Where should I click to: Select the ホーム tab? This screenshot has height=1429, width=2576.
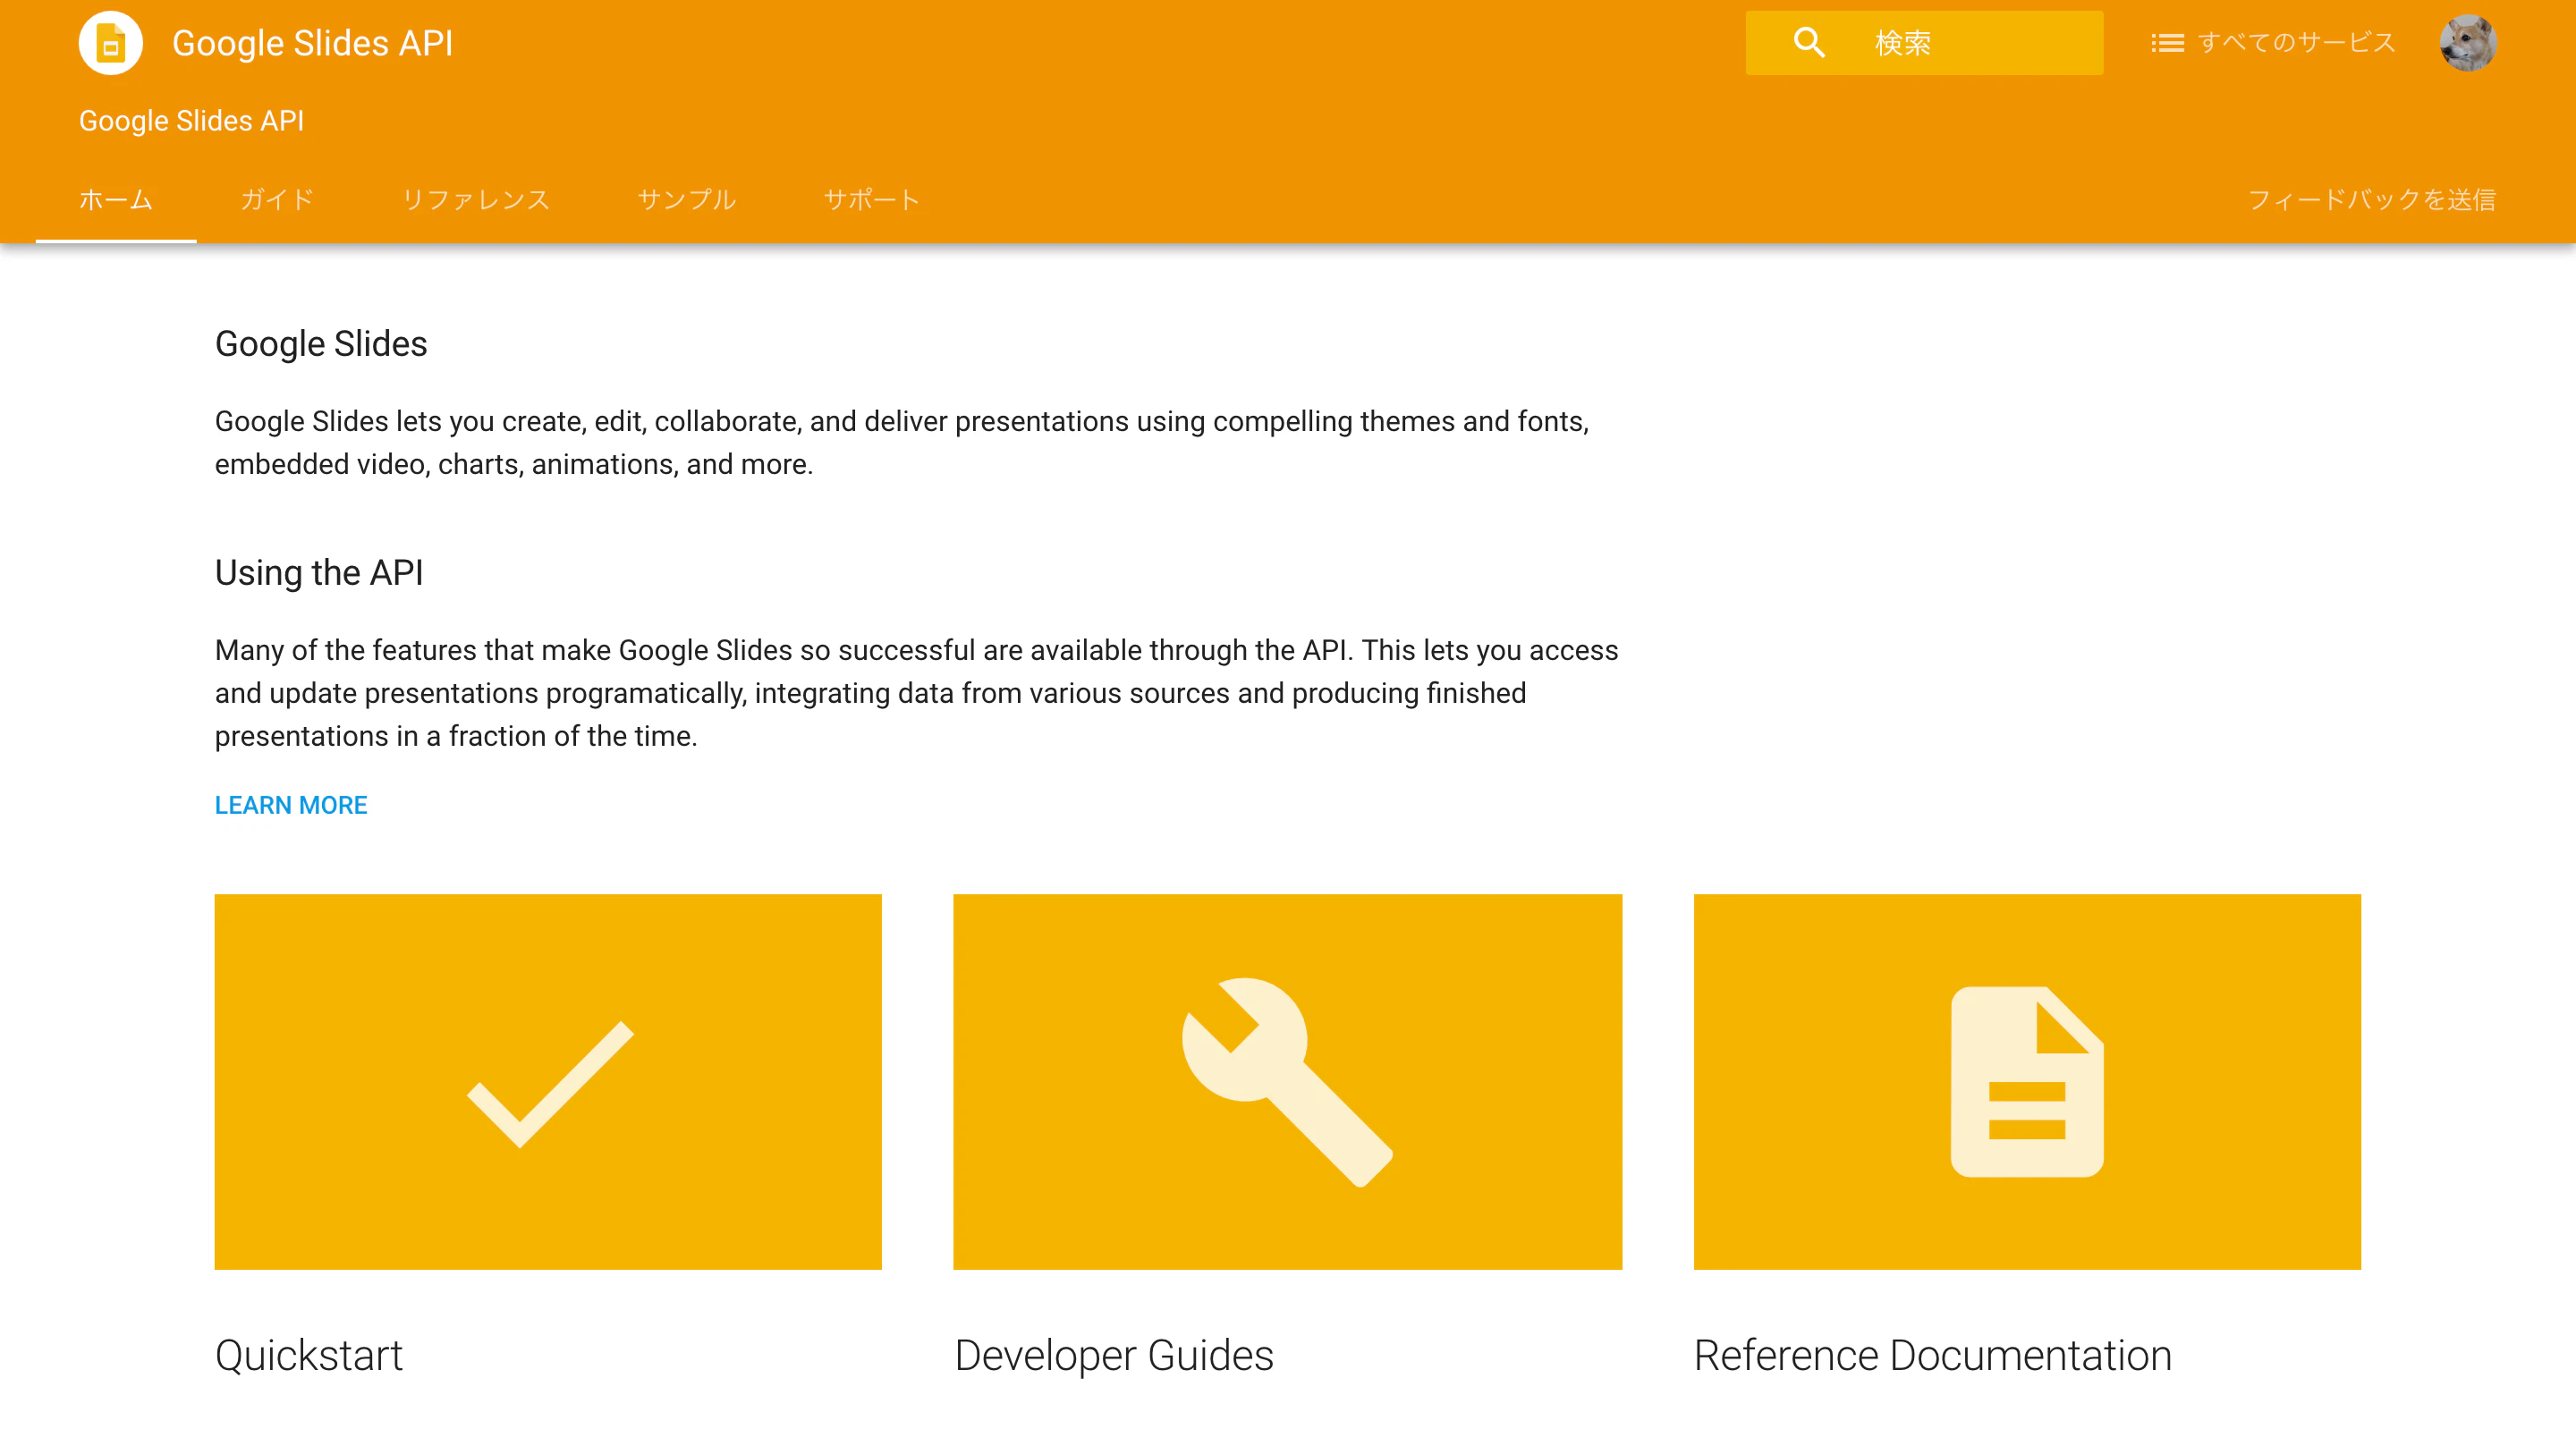click(x=116, y=199)
